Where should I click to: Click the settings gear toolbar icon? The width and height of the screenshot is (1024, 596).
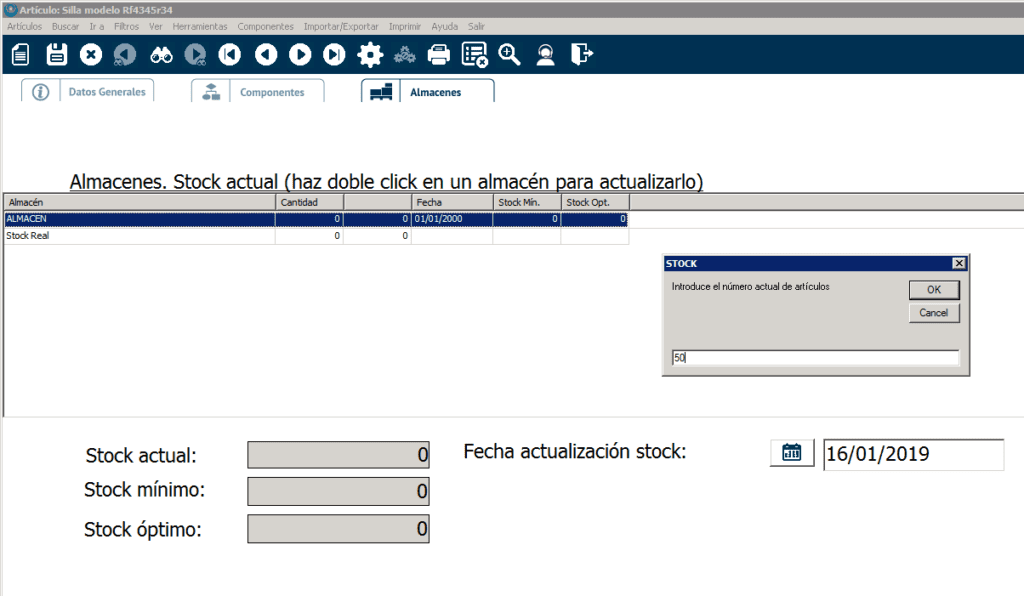[x=370, y=55]
